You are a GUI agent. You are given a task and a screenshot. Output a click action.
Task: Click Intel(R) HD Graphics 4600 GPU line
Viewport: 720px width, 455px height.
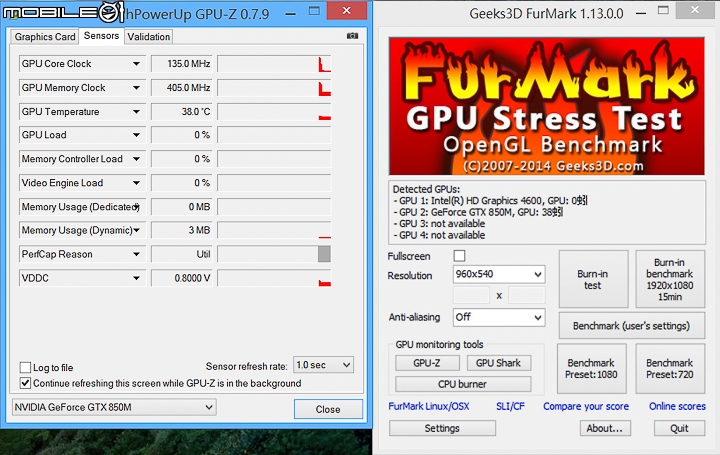pos(490,201)
